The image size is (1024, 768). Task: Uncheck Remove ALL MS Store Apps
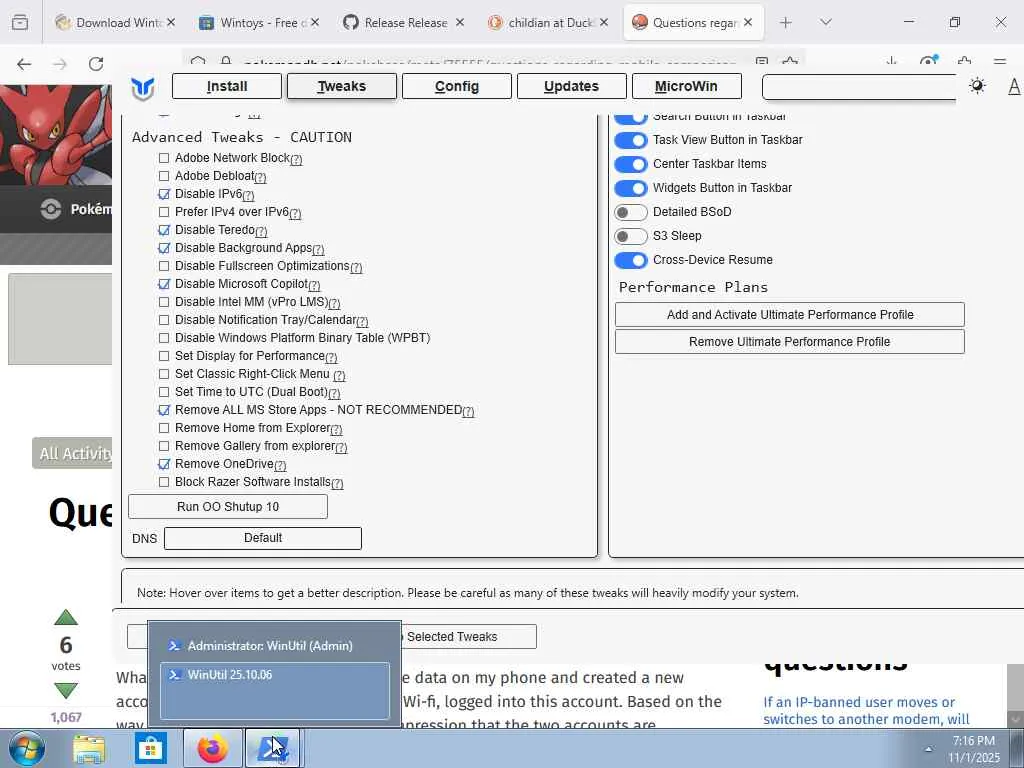[164, 410]
